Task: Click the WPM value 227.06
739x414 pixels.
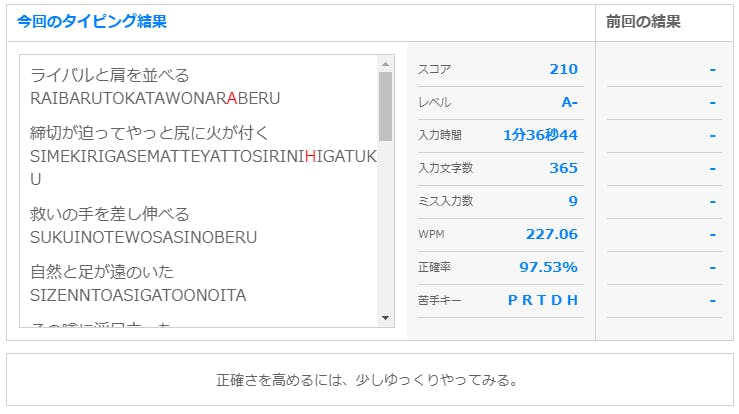Action: (x=551, y=234)
